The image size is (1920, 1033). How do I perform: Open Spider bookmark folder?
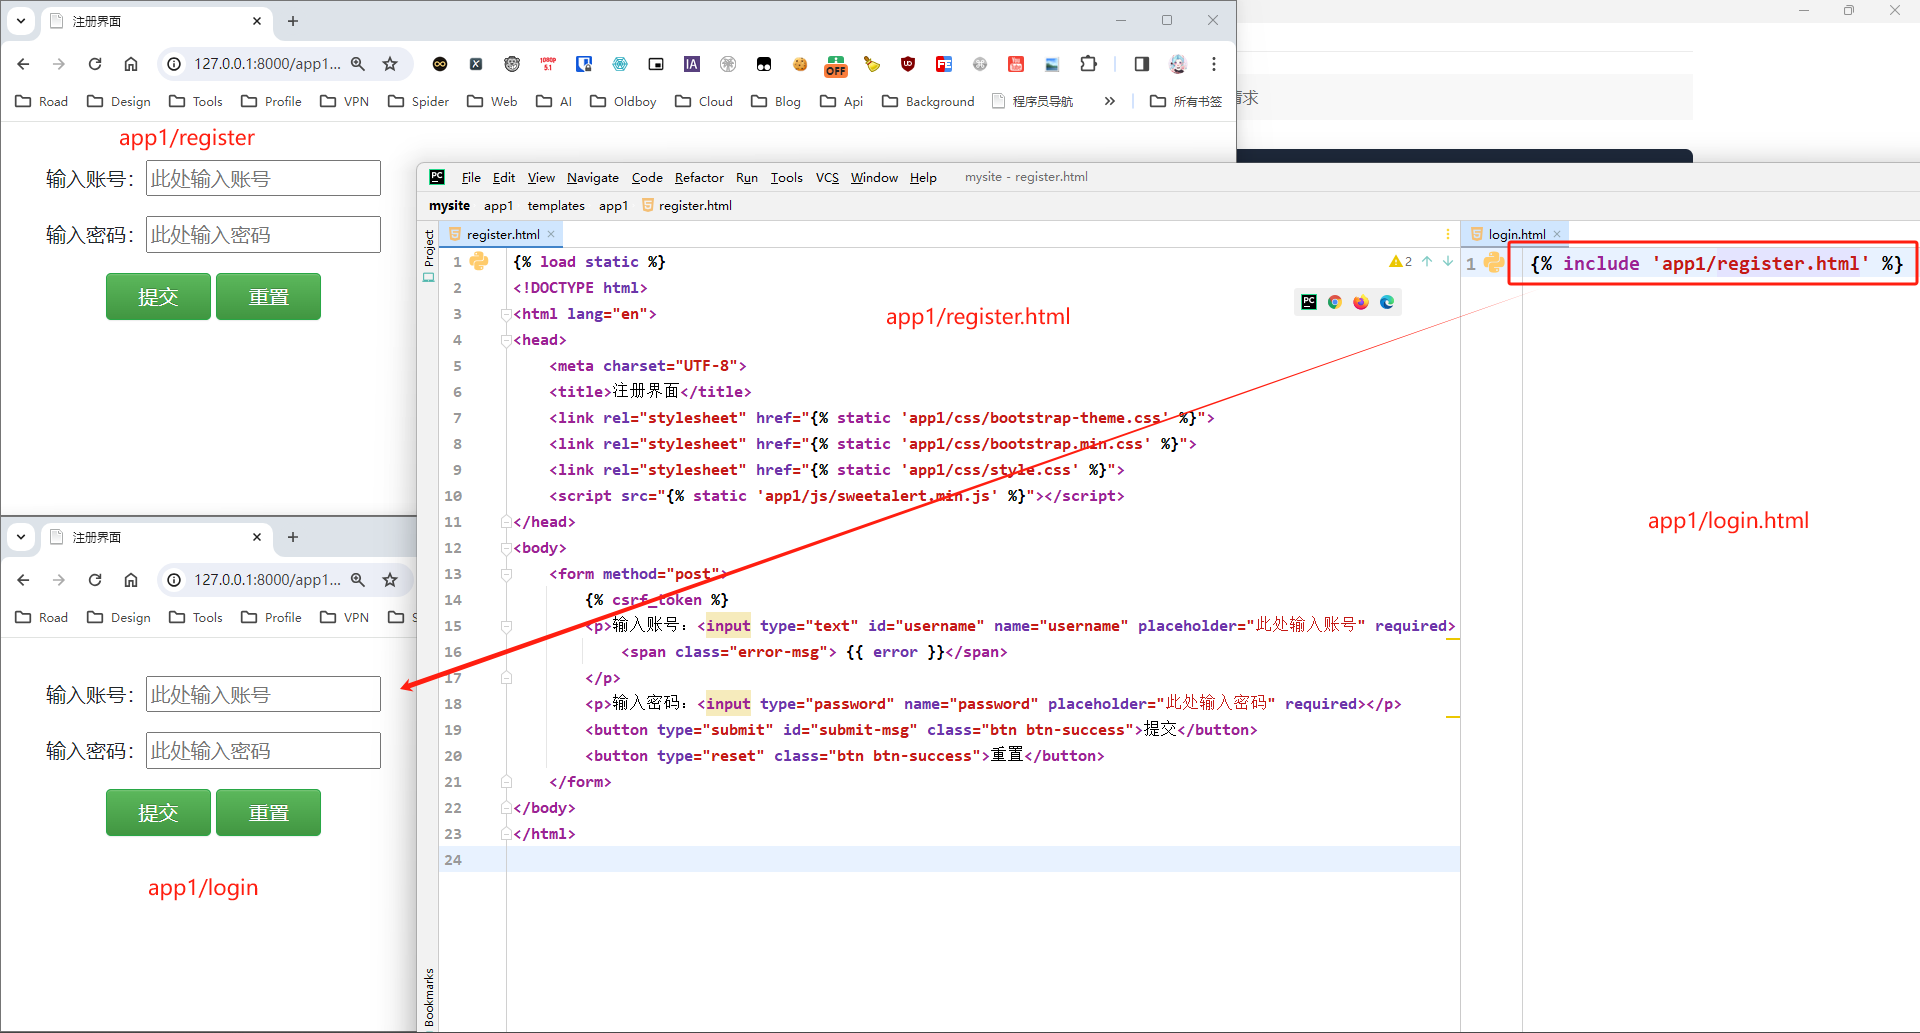coord(419,101)
